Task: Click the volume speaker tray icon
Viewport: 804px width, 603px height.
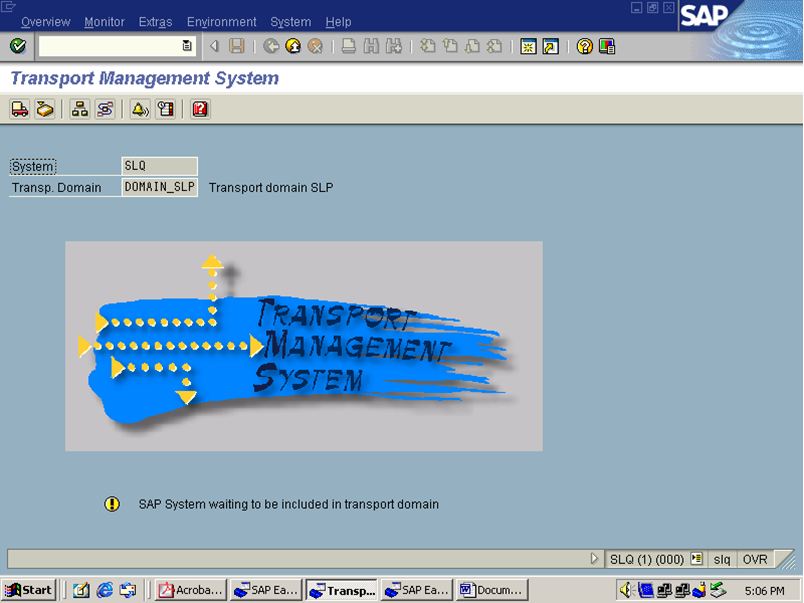Action: tap(626, 590)
